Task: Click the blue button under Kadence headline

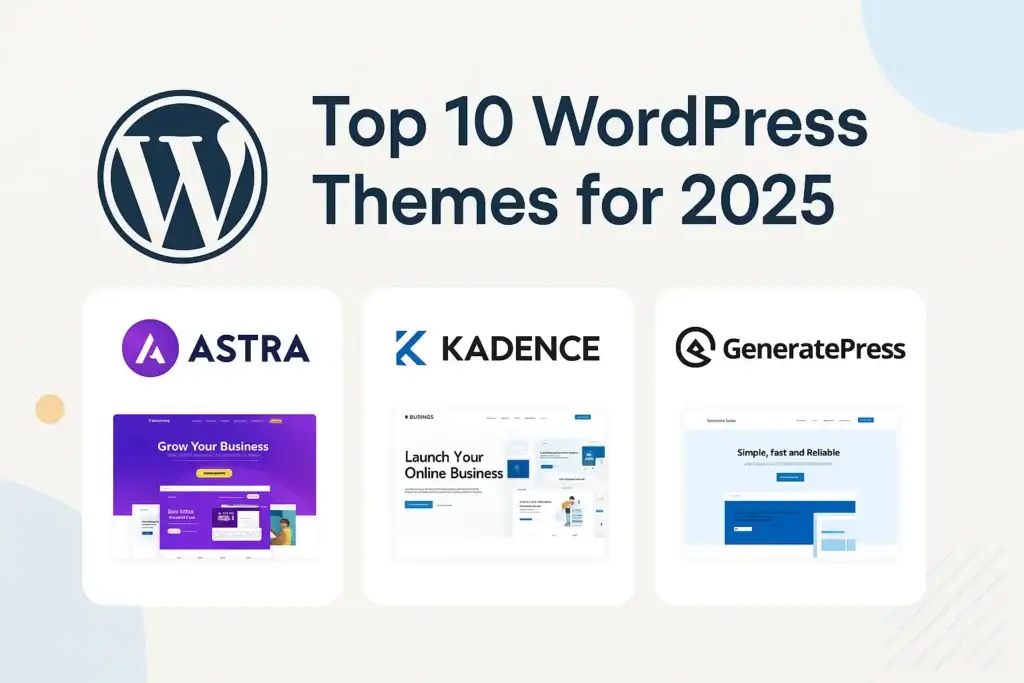Action: pyautogui.click(x=419, y=505)
